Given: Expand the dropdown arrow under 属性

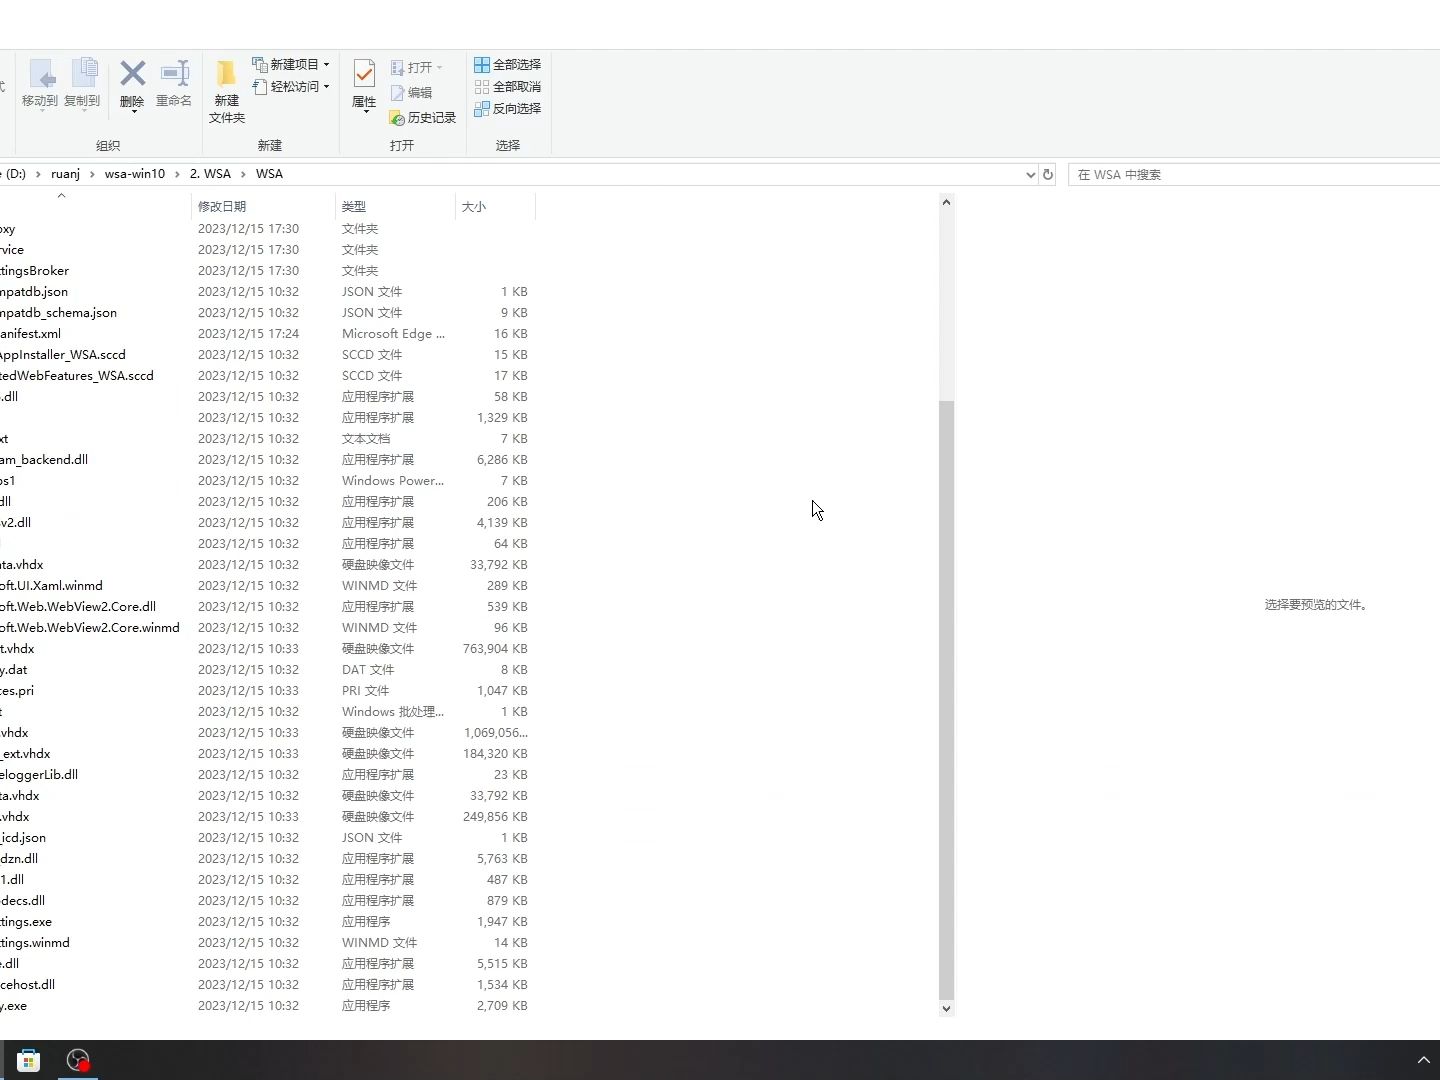Looking at the screenshot, I should tap(365, 112).
